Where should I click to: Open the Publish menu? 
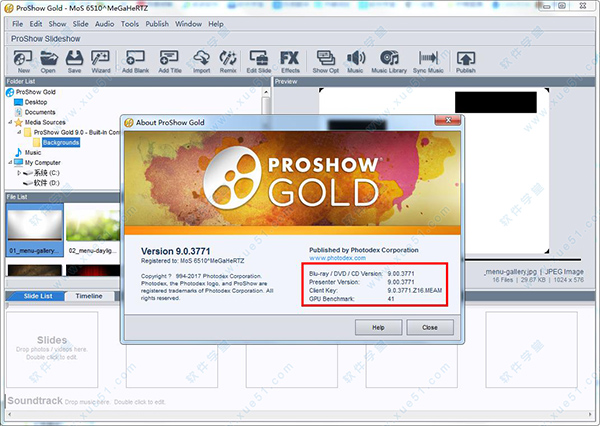tap(157, 24)
